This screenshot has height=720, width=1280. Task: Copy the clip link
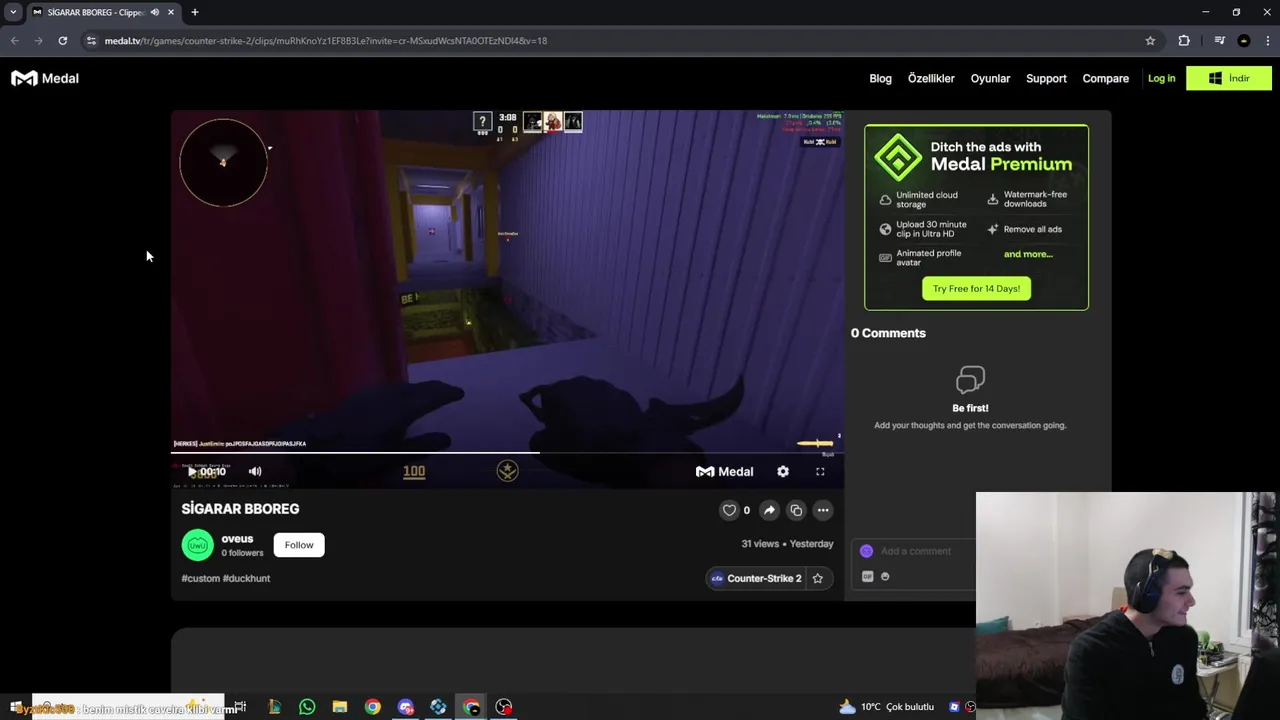(796, 510)
